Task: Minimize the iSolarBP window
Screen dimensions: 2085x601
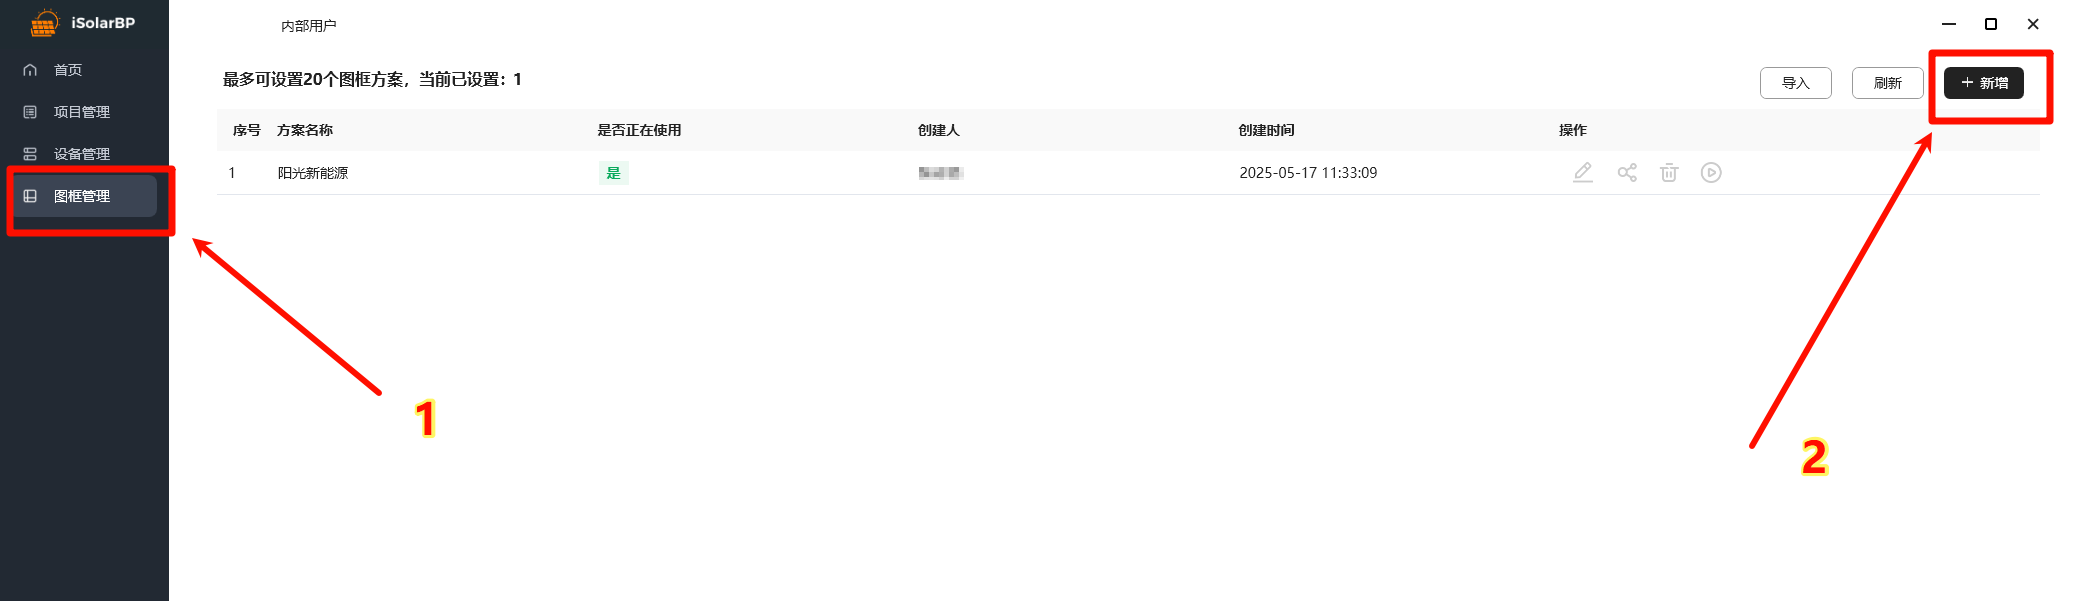Action: pyautogui.click(x=1949, y=24)
